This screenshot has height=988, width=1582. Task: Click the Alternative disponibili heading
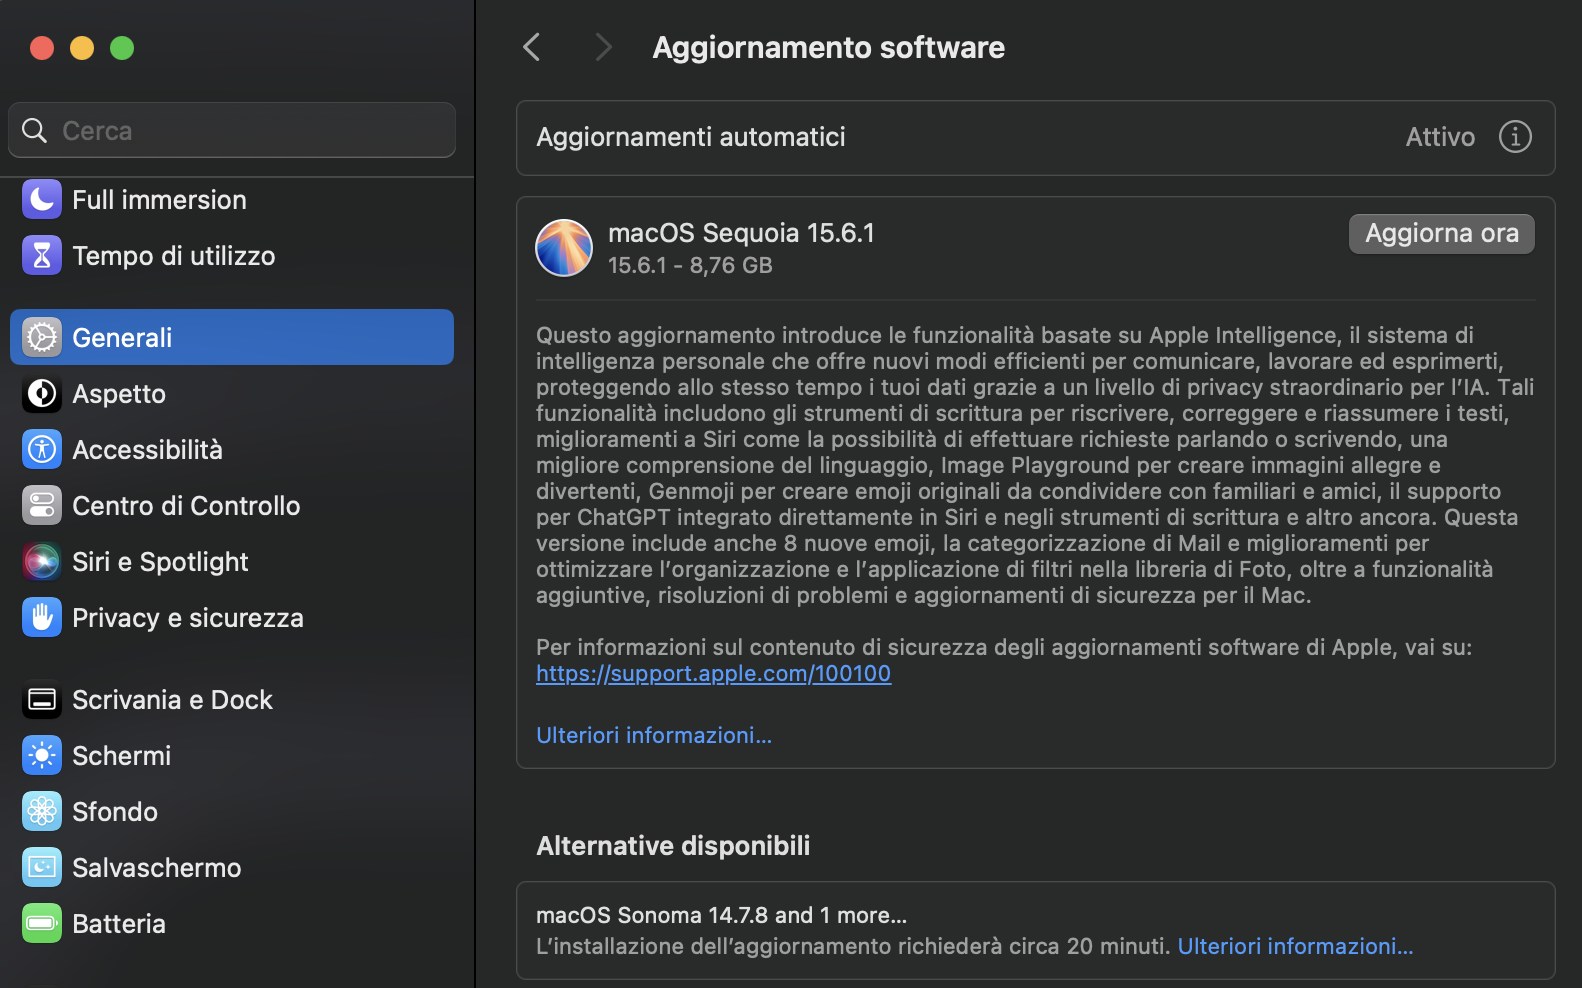click(673, 846)
